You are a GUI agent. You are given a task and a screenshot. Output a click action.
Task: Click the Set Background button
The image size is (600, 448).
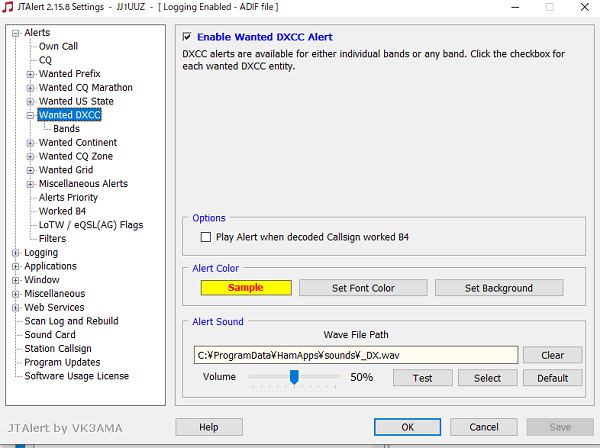(498, 288)
